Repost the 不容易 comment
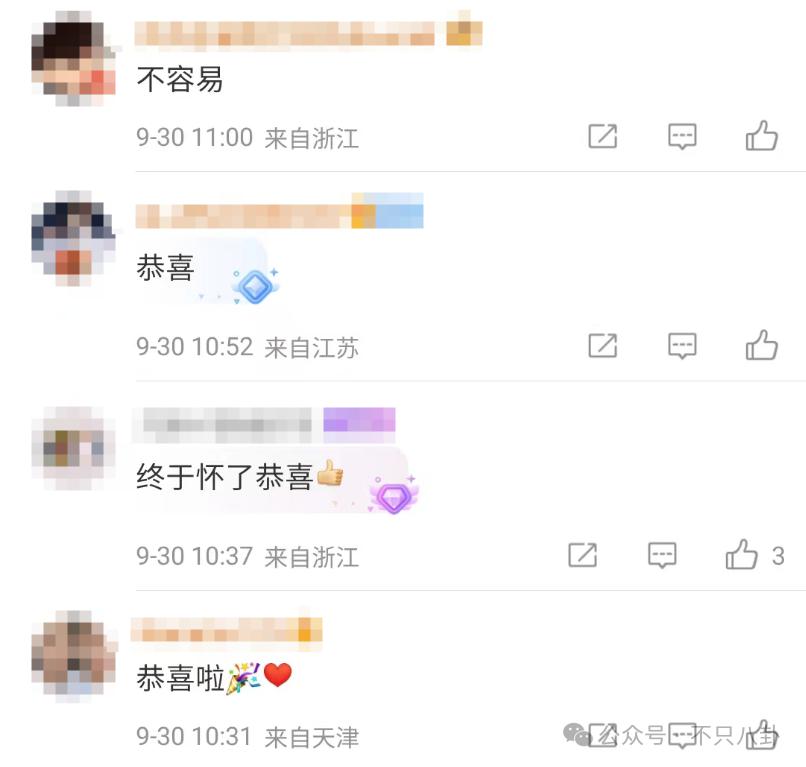Screen dimensions: 806x767 tap(602, 137)
